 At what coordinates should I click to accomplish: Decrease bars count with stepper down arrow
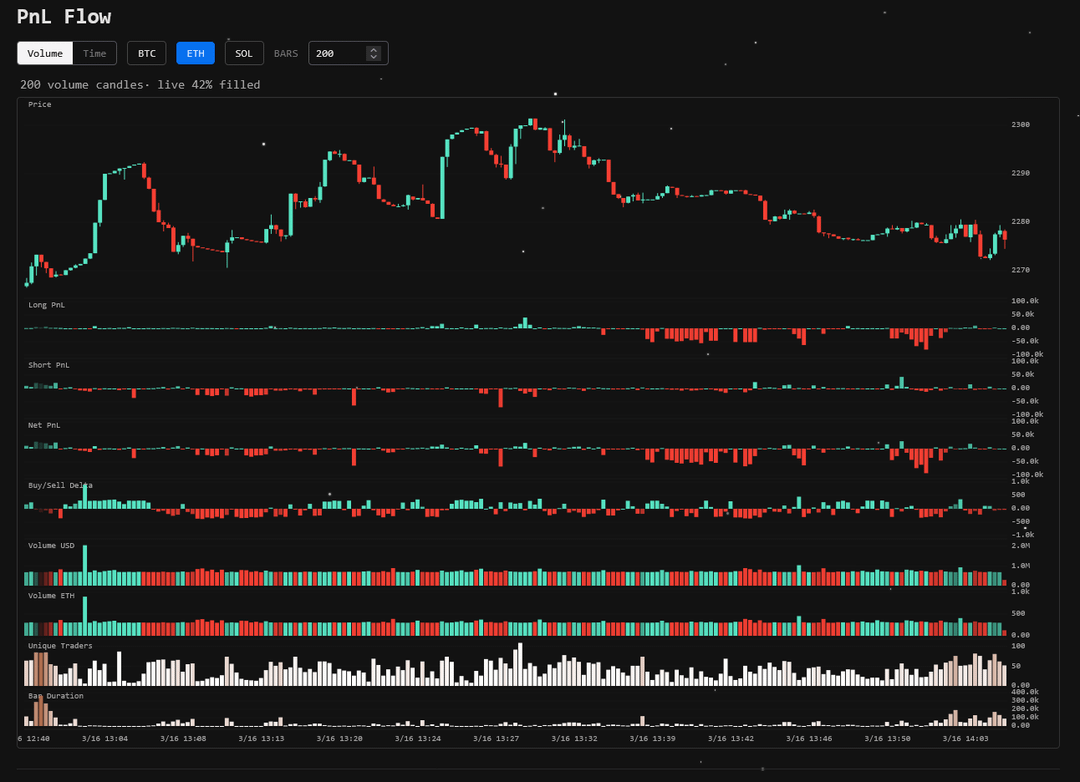click(374, 57)
